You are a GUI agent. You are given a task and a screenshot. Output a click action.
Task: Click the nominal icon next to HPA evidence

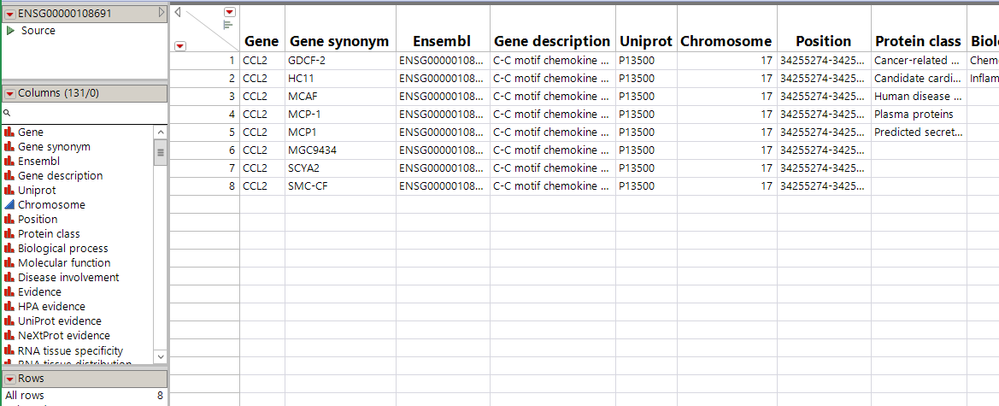point(9,307)
